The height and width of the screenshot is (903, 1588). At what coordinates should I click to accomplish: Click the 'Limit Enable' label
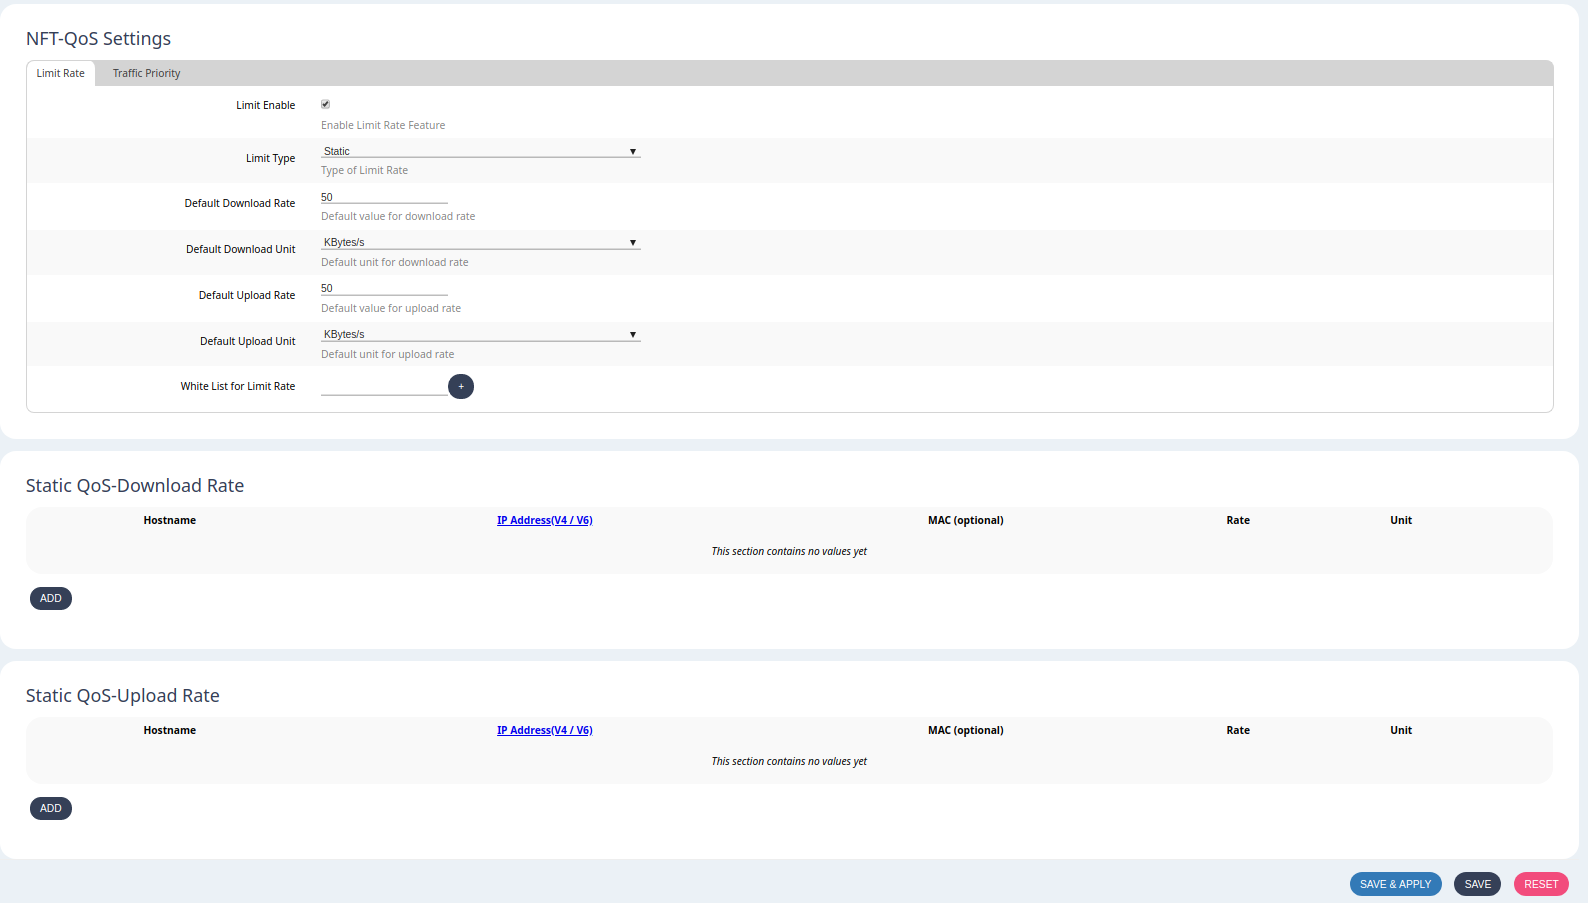(x=266, y=105)
